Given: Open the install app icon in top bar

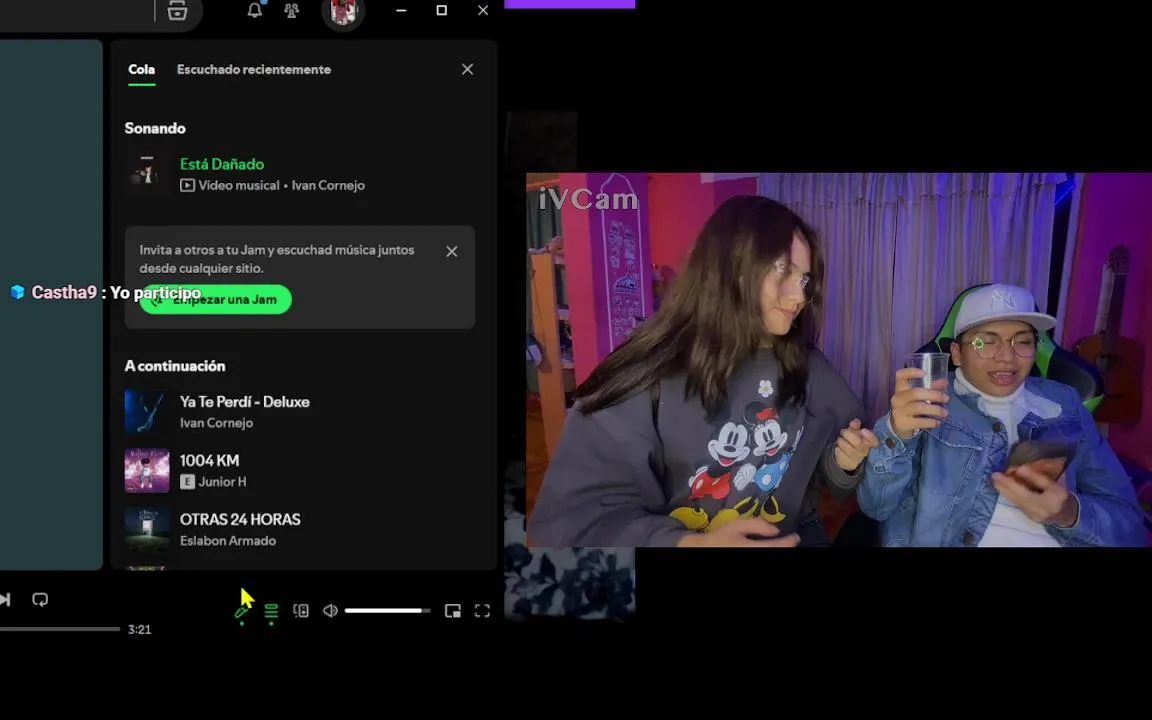Looking at the screenshot, I should click(177, 10).
